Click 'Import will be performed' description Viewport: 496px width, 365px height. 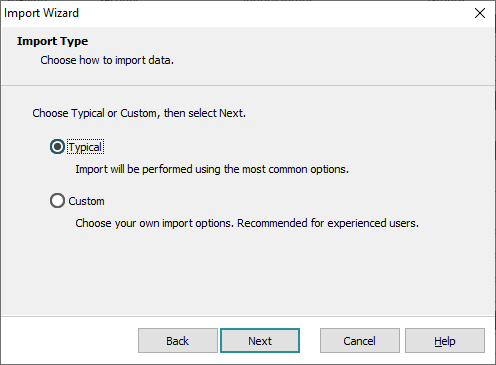212,169
